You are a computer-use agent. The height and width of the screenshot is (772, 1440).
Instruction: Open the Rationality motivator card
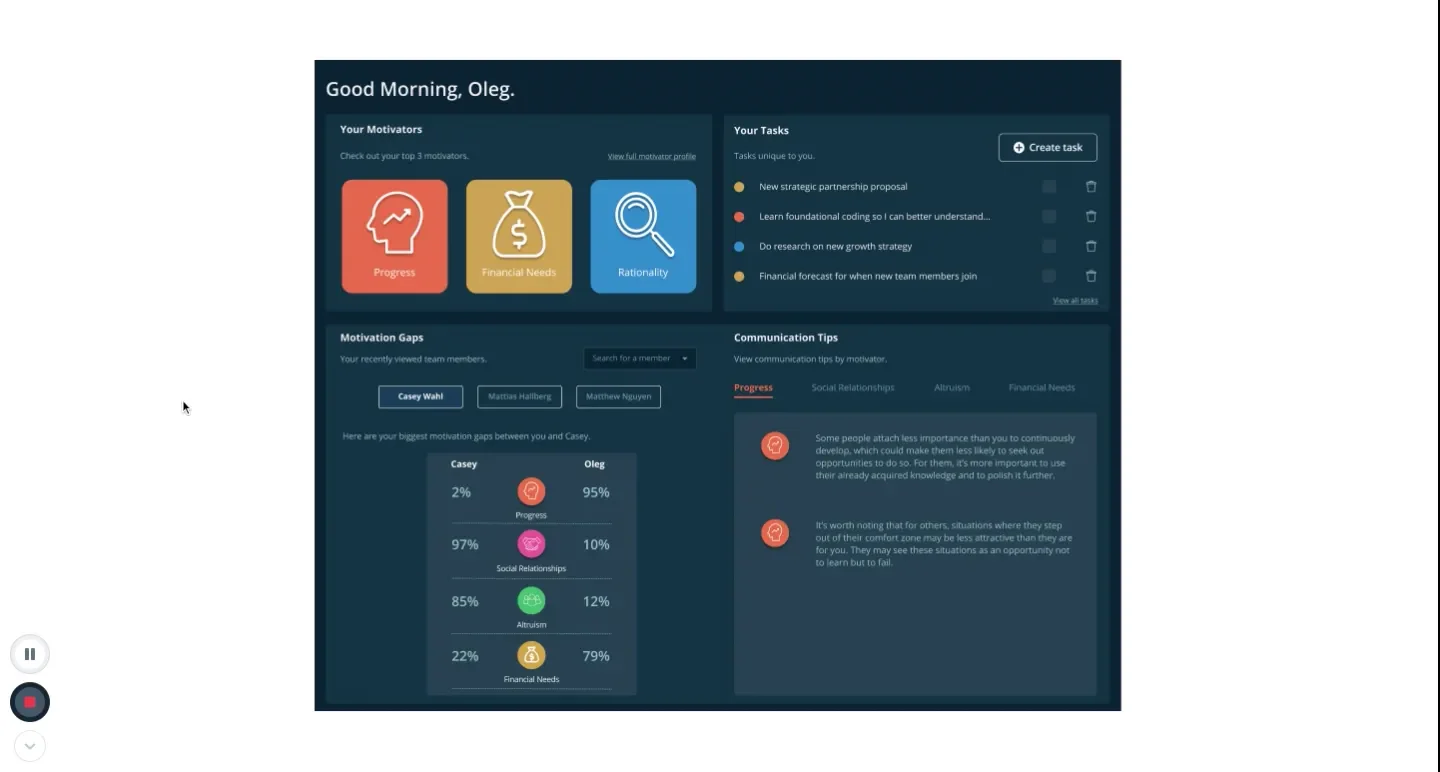coord(643,237)
